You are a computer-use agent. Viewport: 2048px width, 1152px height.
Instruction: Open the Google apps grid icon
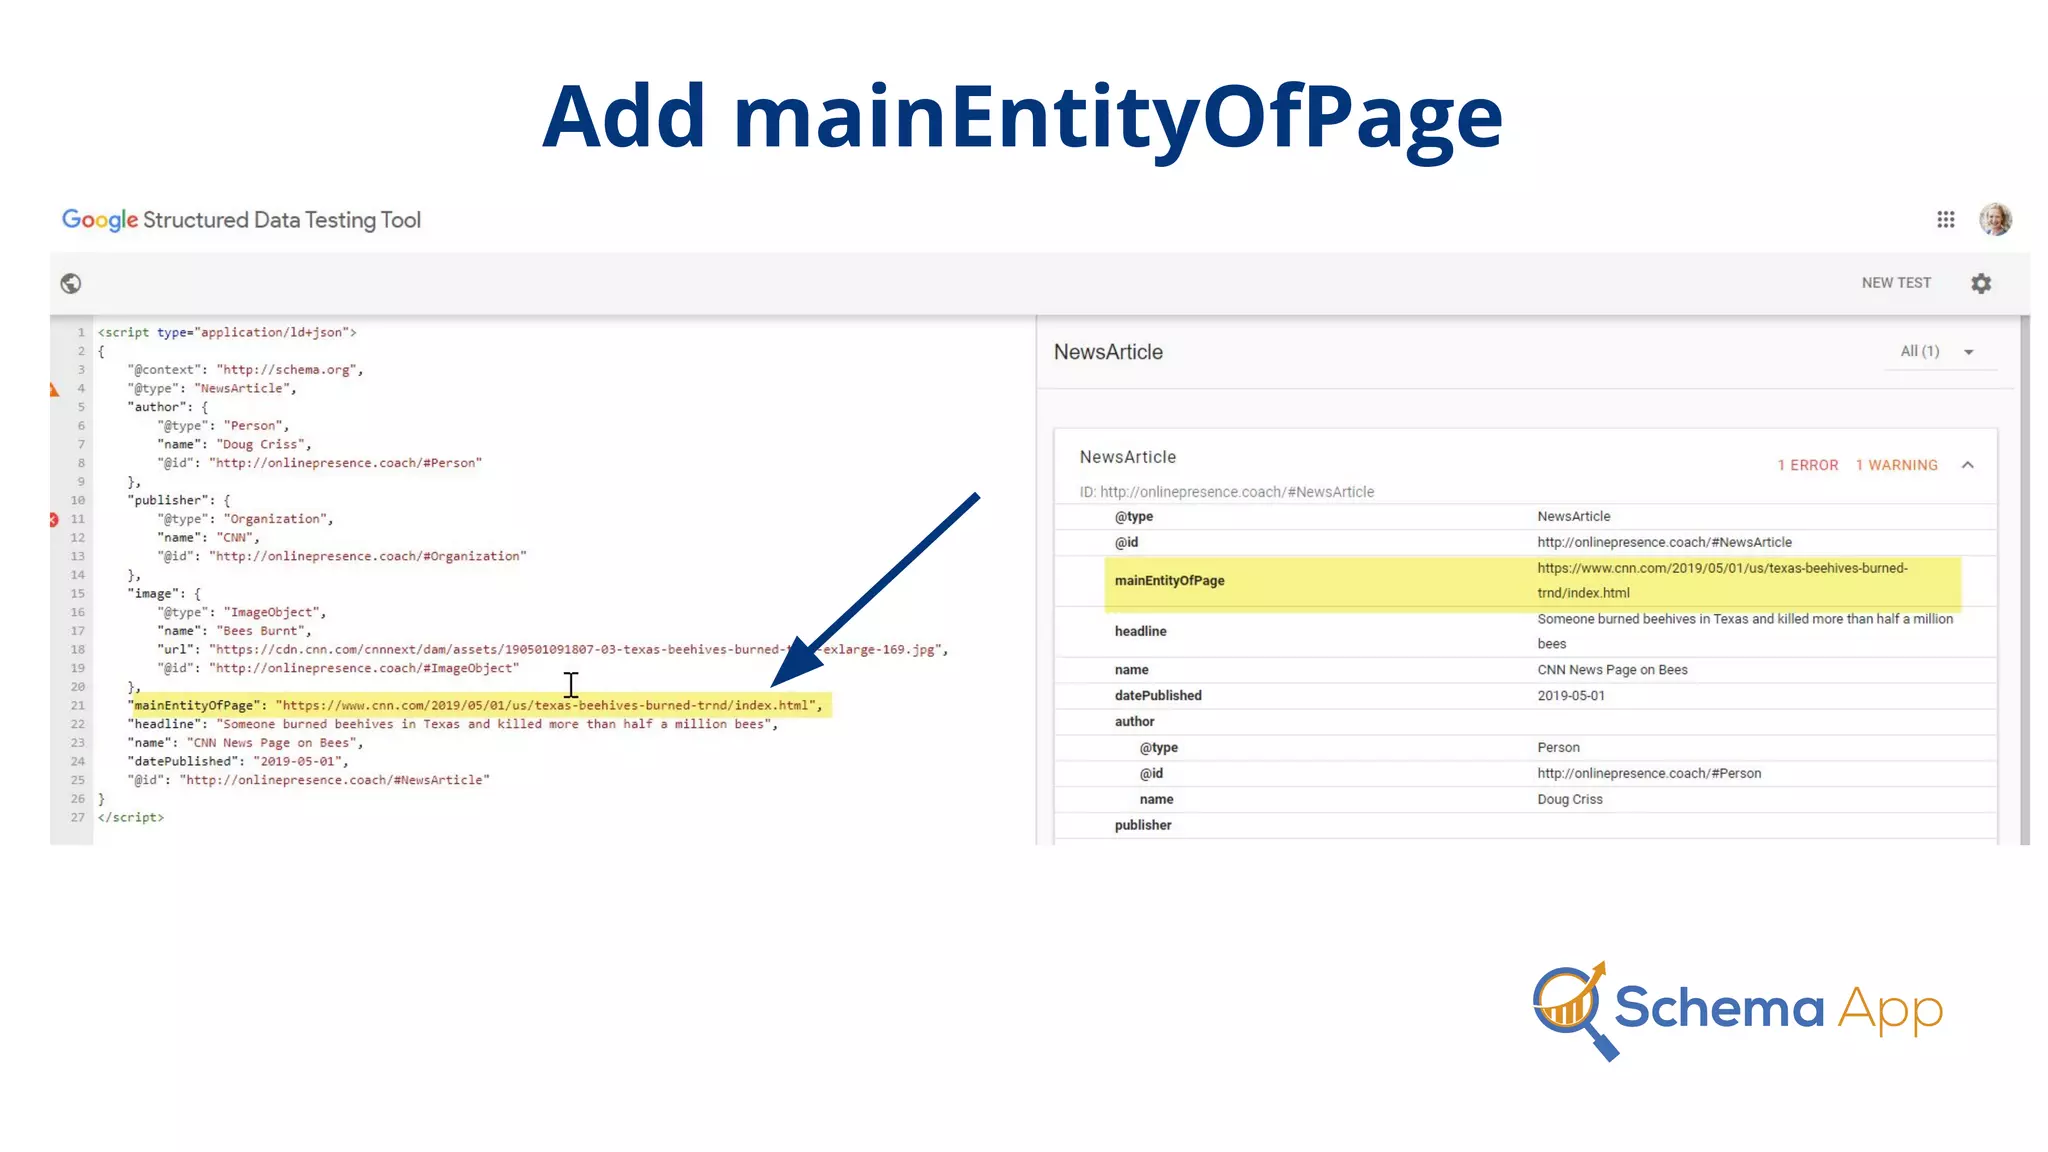tap(1945, 219)
